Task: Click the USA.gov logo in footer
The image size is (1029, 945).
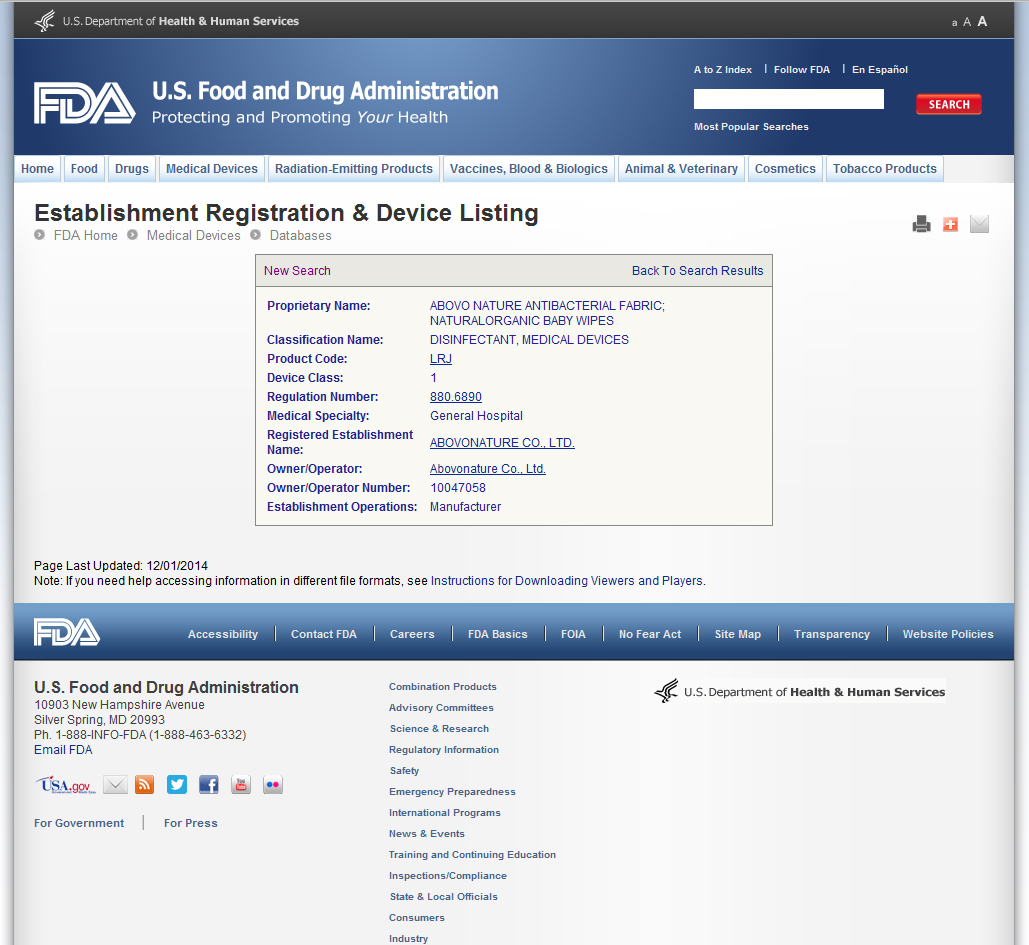Action: (66, 786)
